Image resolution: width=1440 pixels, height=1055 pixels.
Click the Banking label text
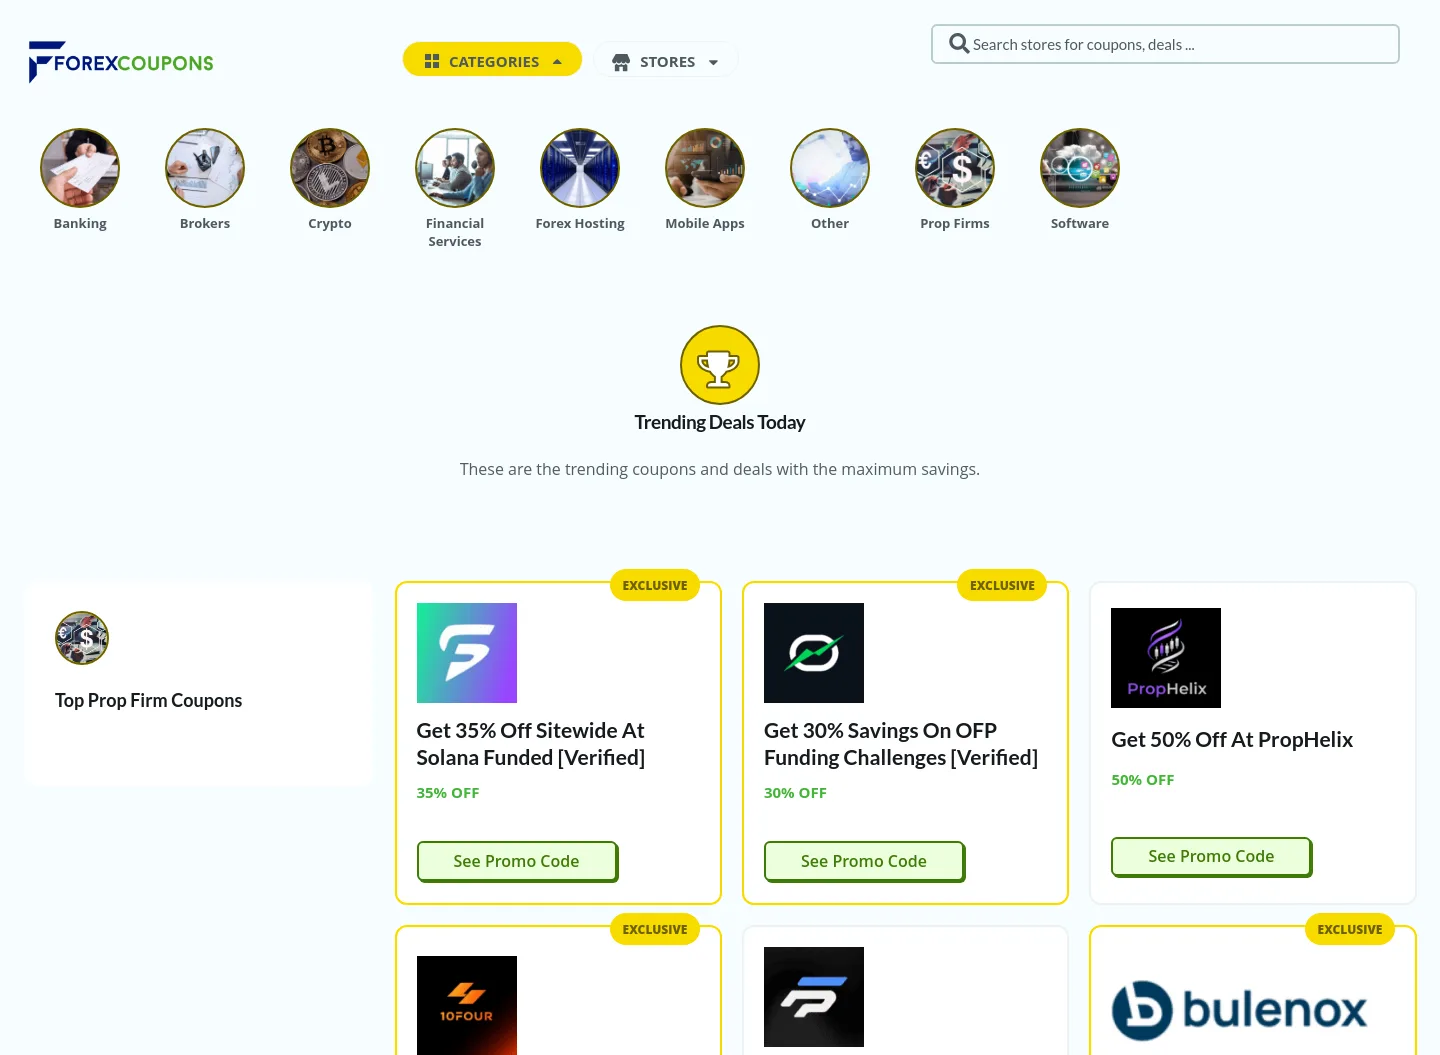pos(80,223)
